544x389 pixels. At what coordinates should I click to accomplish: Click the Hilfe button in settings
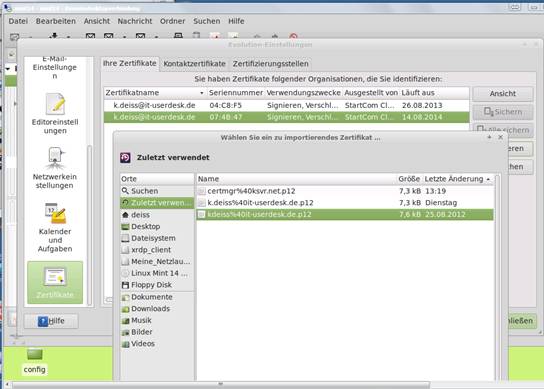click(x=51, y=321)
